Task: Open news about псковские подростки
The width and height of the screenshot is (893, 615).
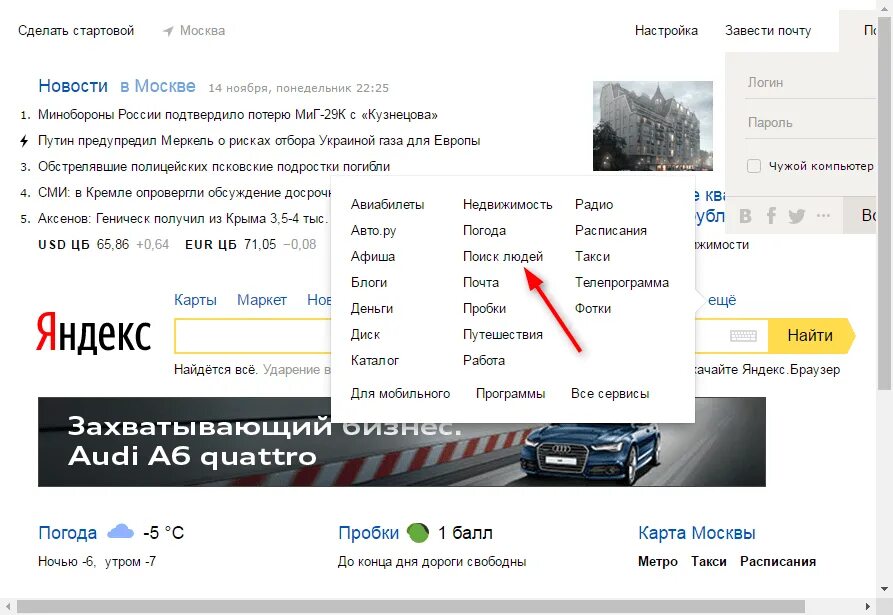Action: click(214, 167)
